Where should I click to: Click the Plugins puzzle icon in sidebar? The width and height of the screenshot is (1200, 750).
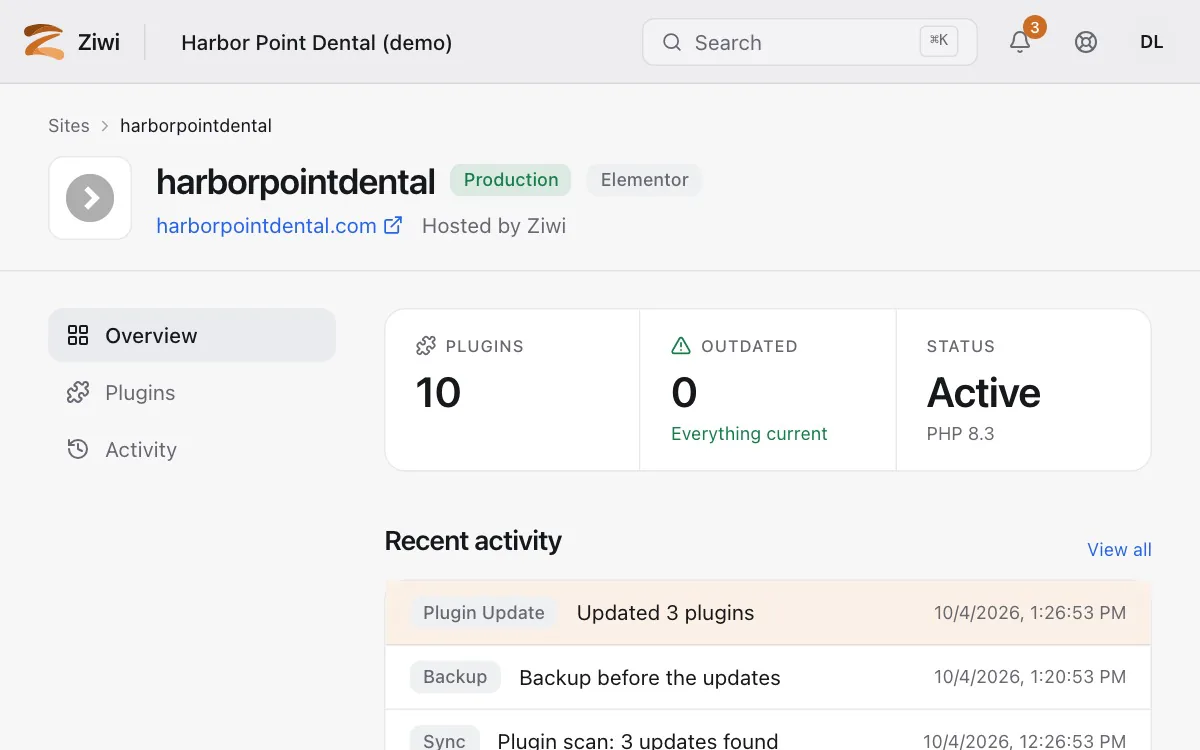[x=78, y=392]
